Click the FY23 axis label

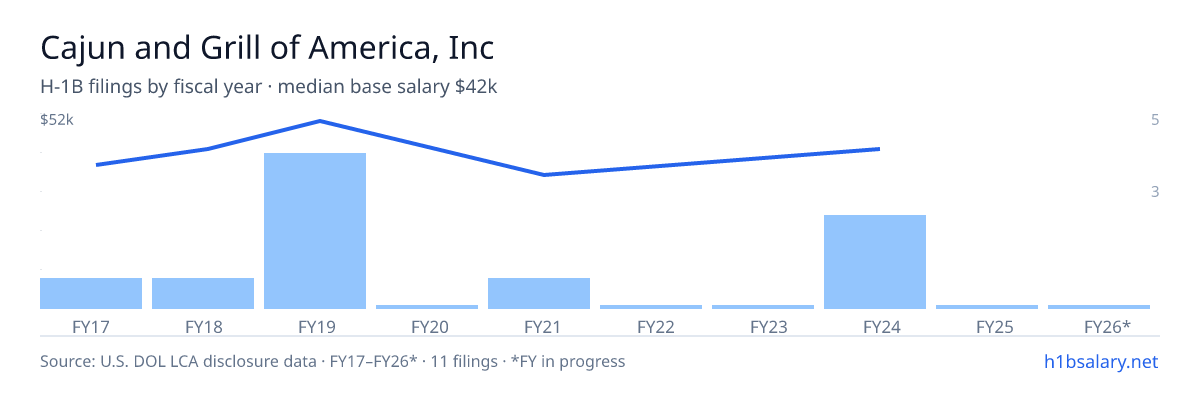coord(763,326)
